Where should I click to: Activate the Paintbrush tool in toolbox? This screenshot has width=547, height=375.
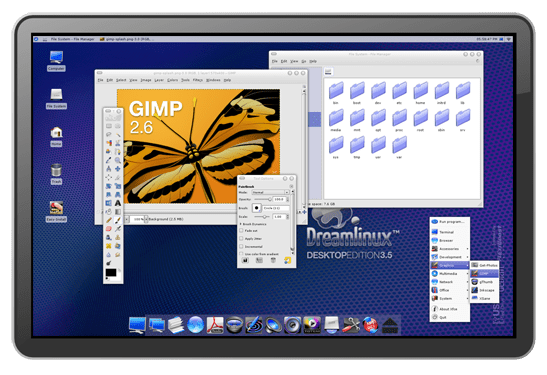[x=118, y=220]
